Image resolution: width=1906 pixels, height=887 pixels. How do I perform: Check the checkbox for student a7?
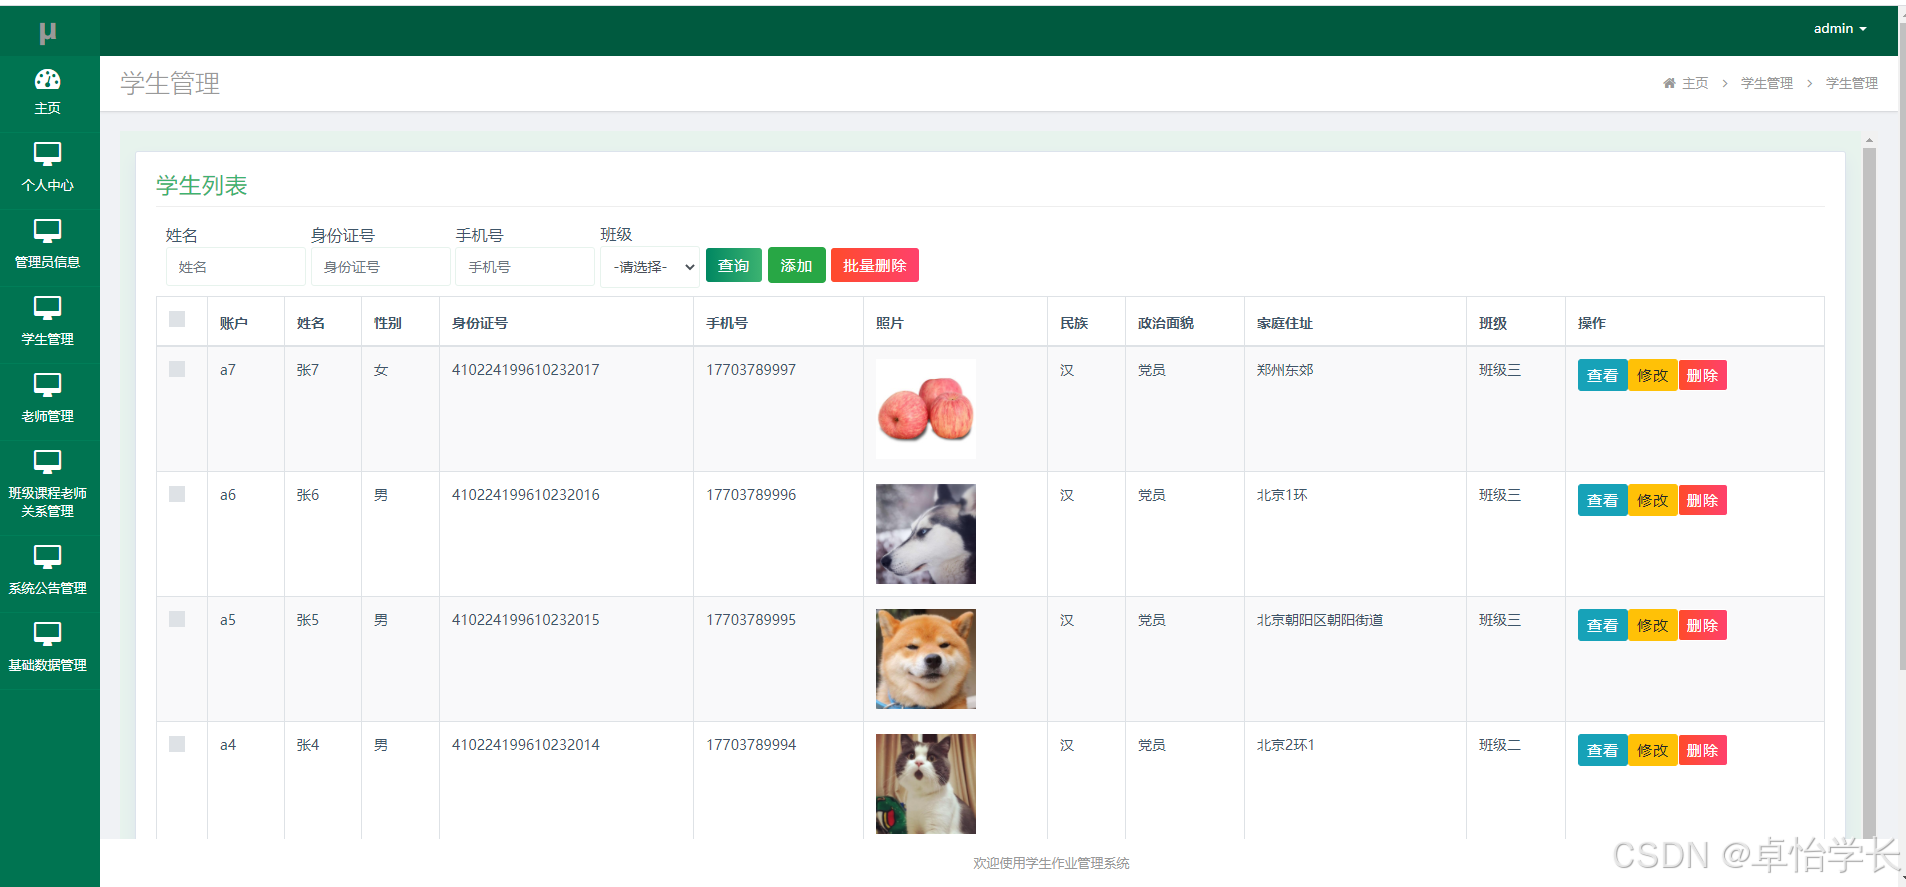coord(177,369)
